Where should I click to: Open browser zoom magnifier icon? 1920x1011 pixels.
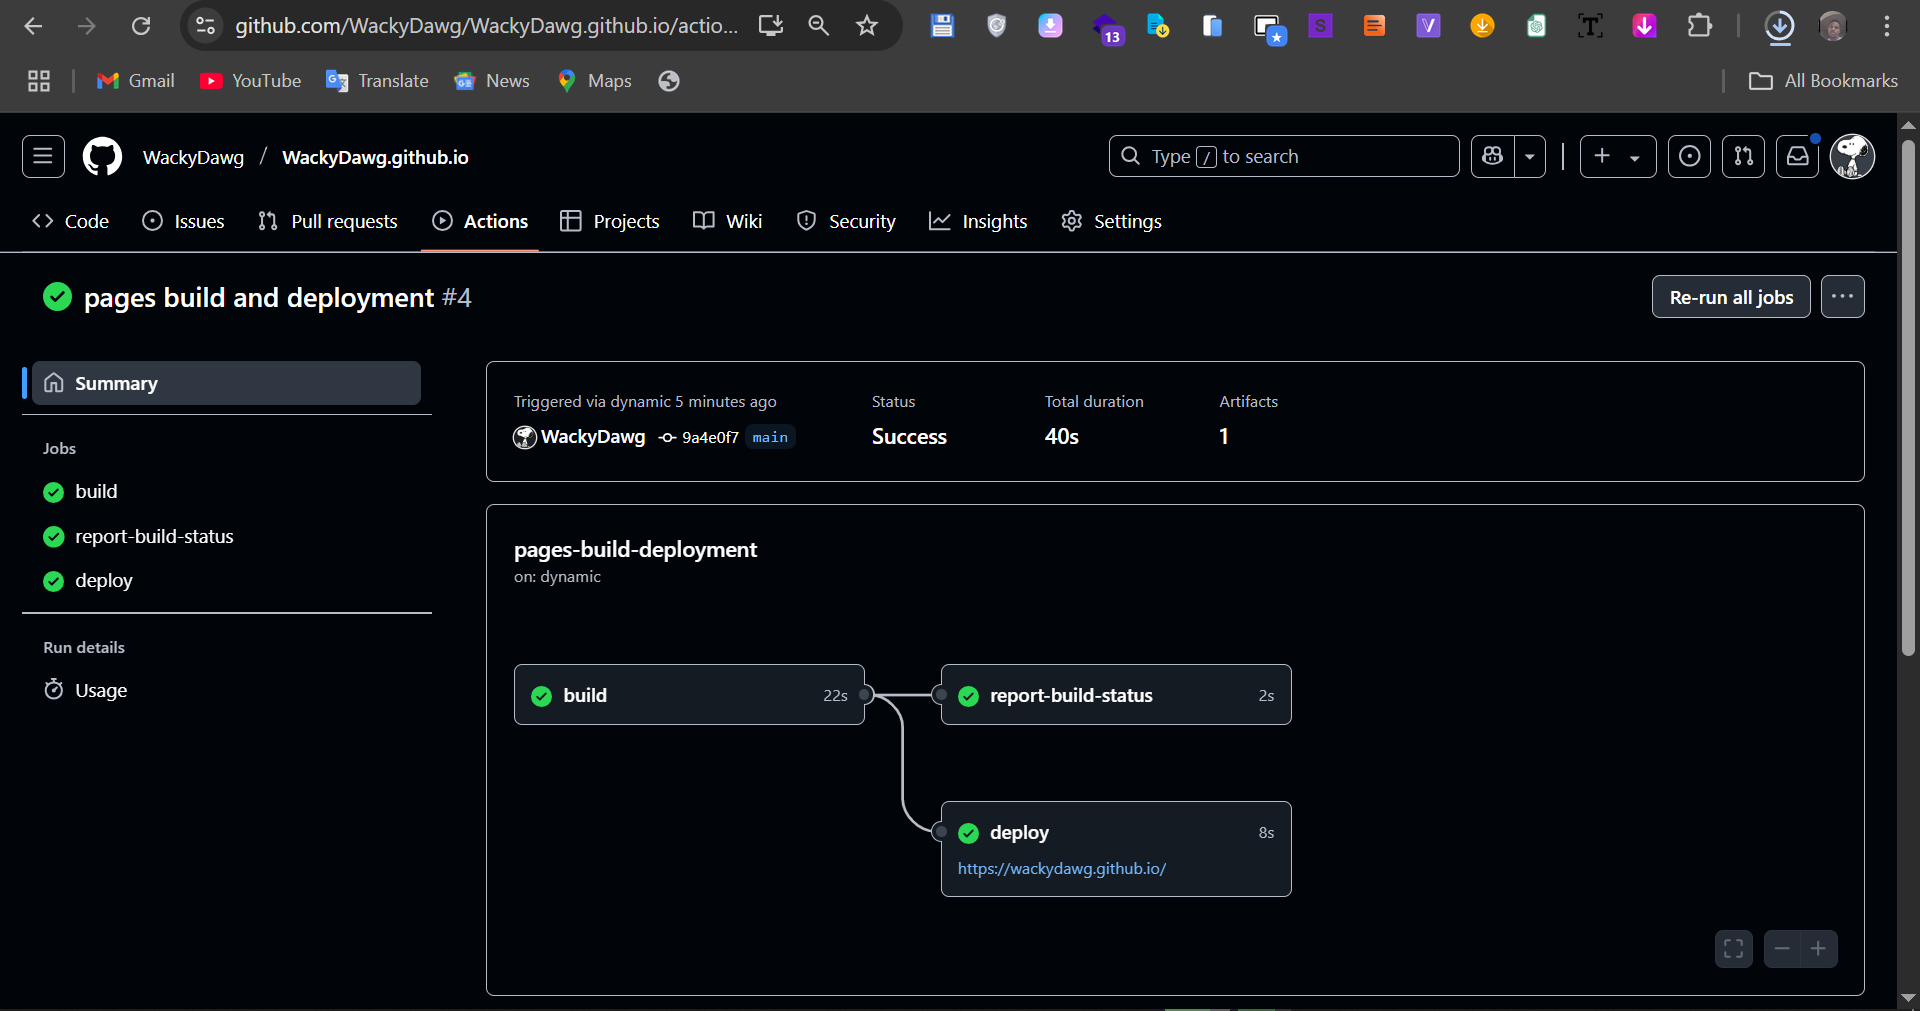pos(818,26)
